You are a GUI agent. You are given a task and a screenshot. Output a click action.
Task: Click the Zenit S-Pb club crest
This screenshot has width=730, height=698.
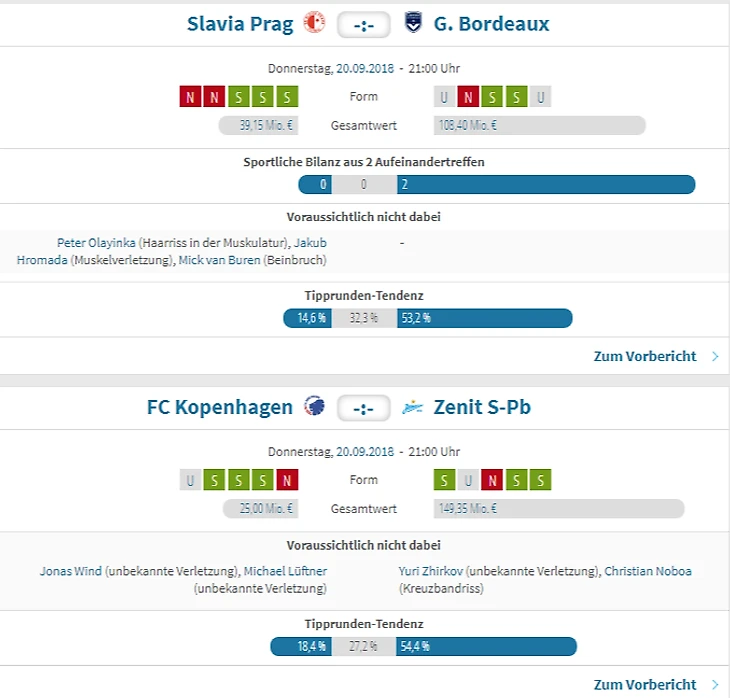413,407
